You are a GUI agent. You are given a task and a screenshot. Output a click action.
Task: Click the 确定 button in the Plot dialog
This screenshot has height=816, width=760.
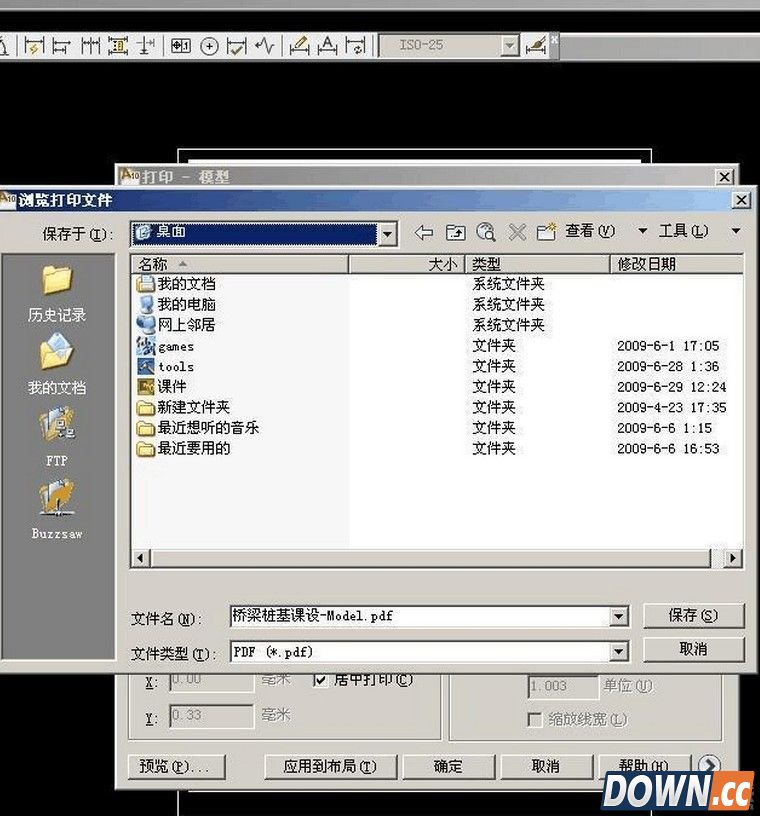coord(448,767)
